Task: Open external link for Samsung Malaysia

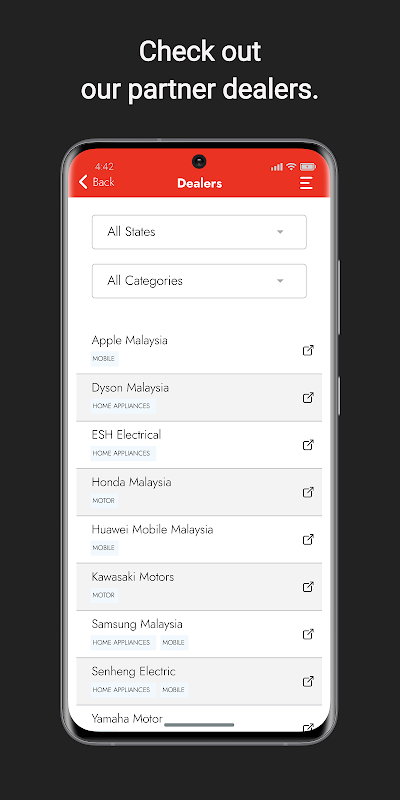Action: [308, 634]
